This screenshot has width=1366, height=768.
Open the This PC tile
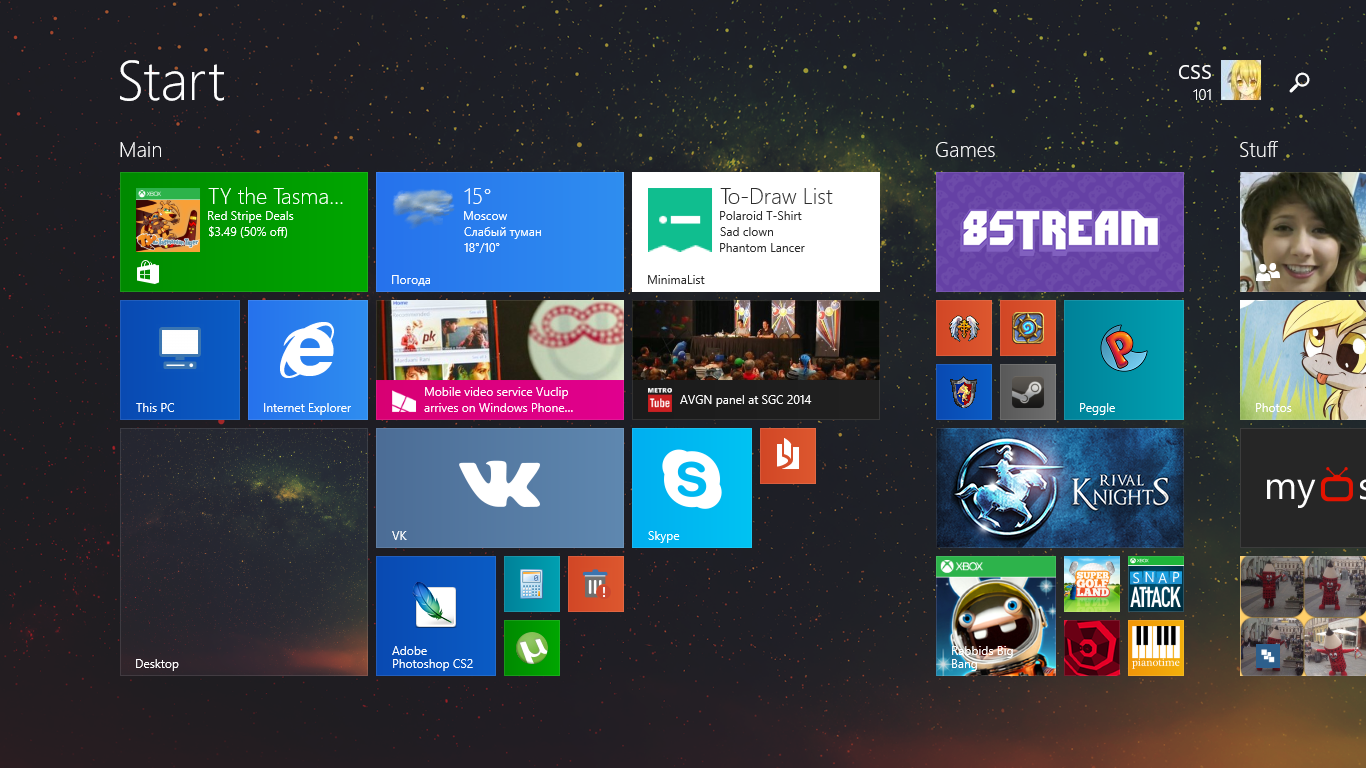coord(180,360)
